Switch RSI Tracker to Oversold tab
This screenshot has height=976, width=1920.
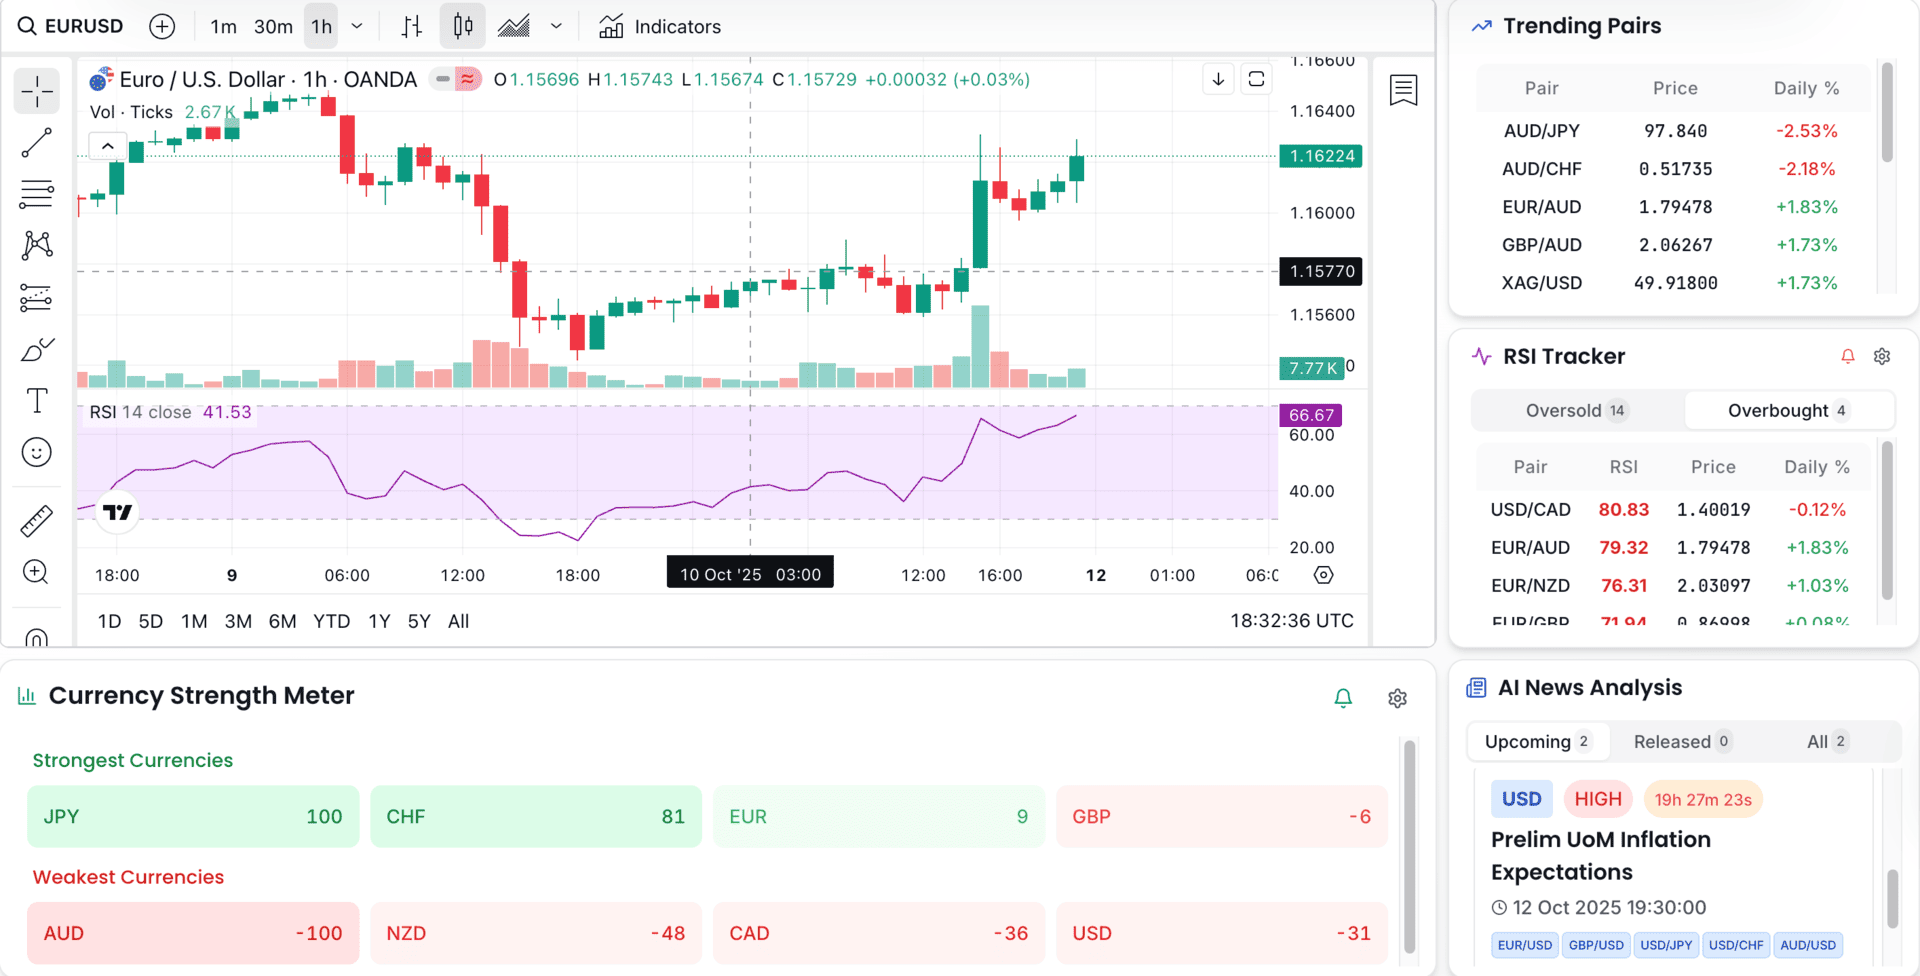coord(1575,410)
